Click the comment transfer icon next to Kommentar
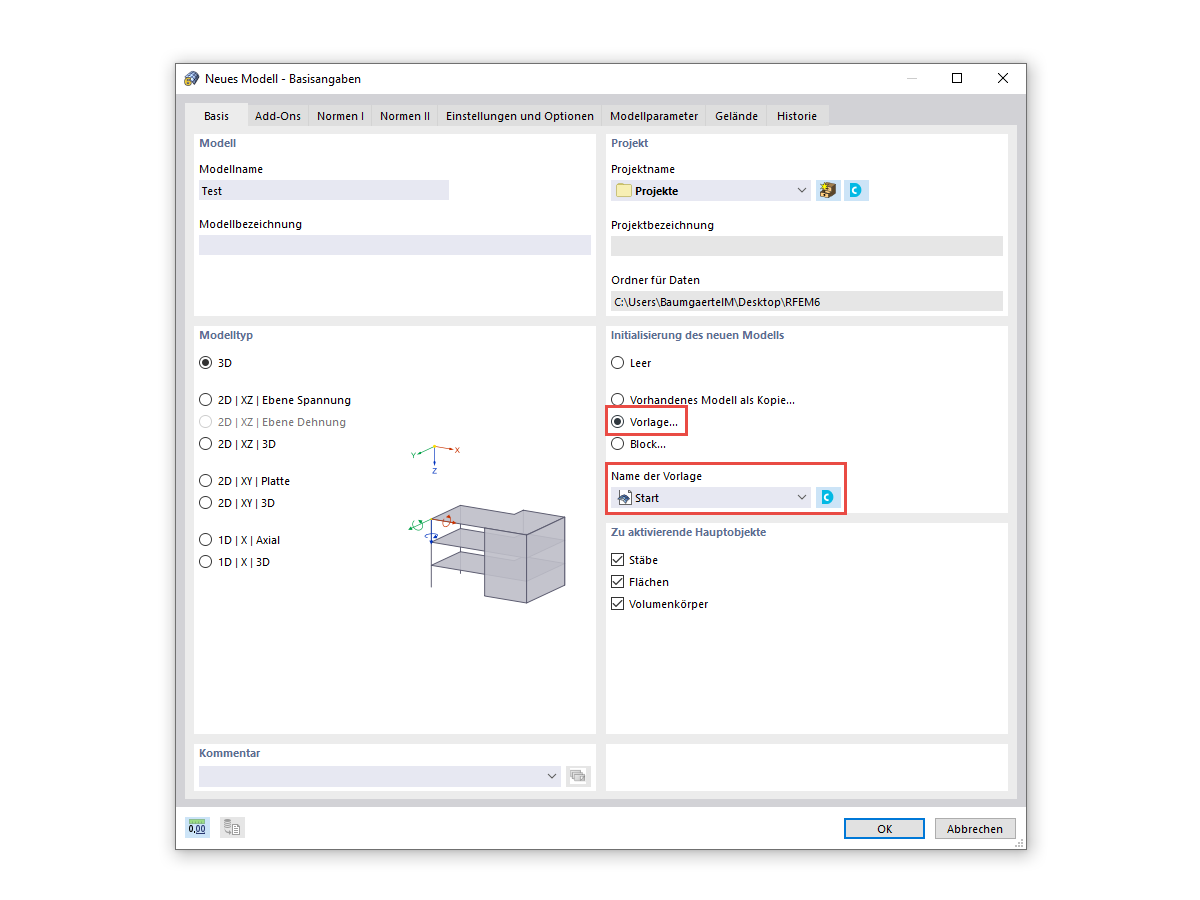Screen dimensions: 1200x900 click(578, 775)
